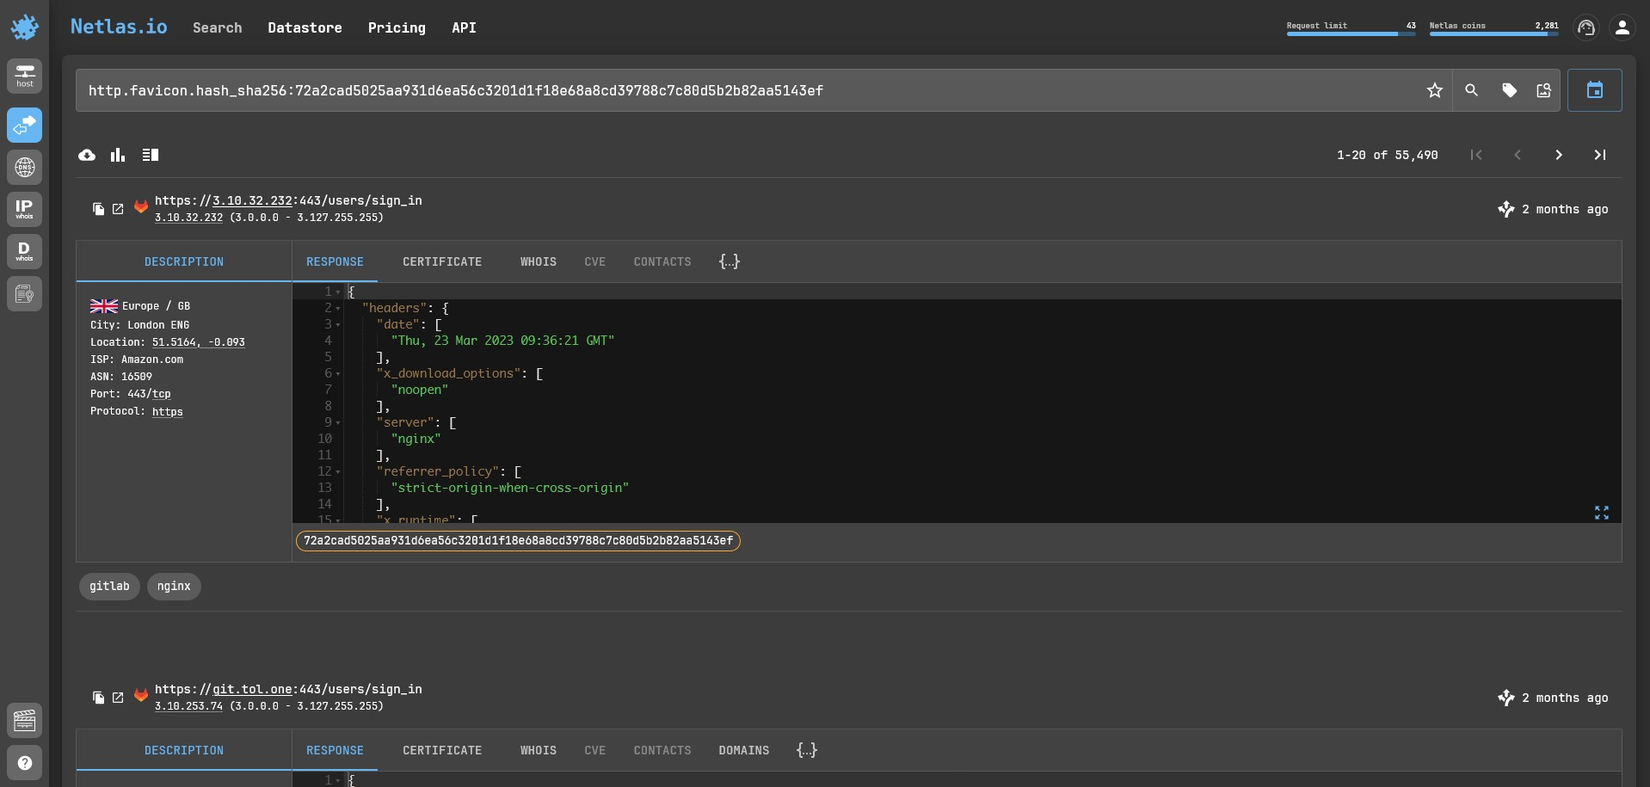Click the magnifier search icon
1650x787 pixels.
click(x=1471, y=91)
